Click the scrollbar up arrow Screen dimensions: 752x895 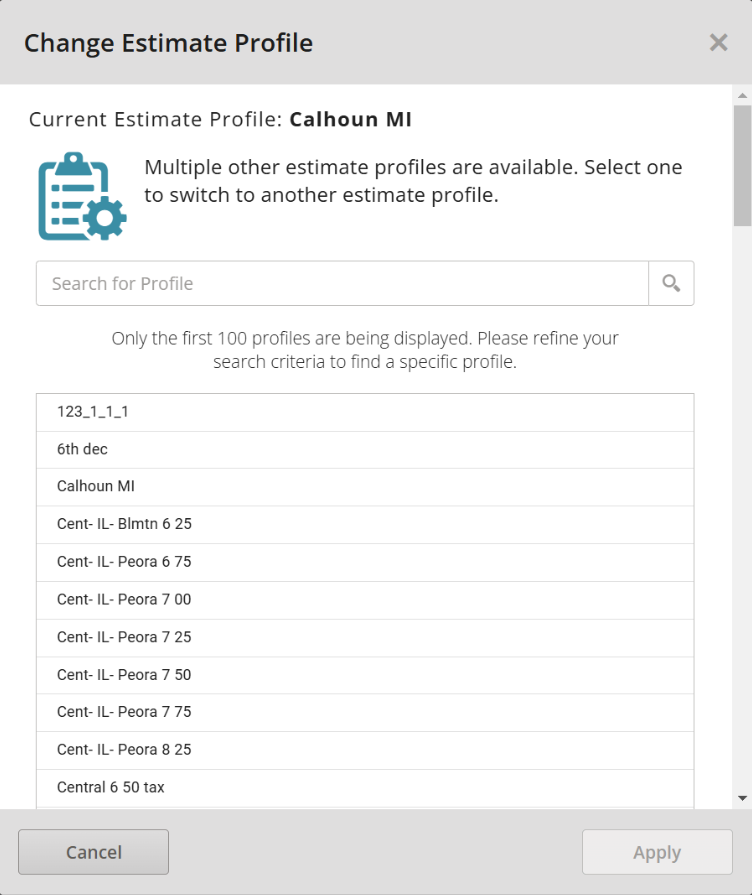[x=742, y=96]
